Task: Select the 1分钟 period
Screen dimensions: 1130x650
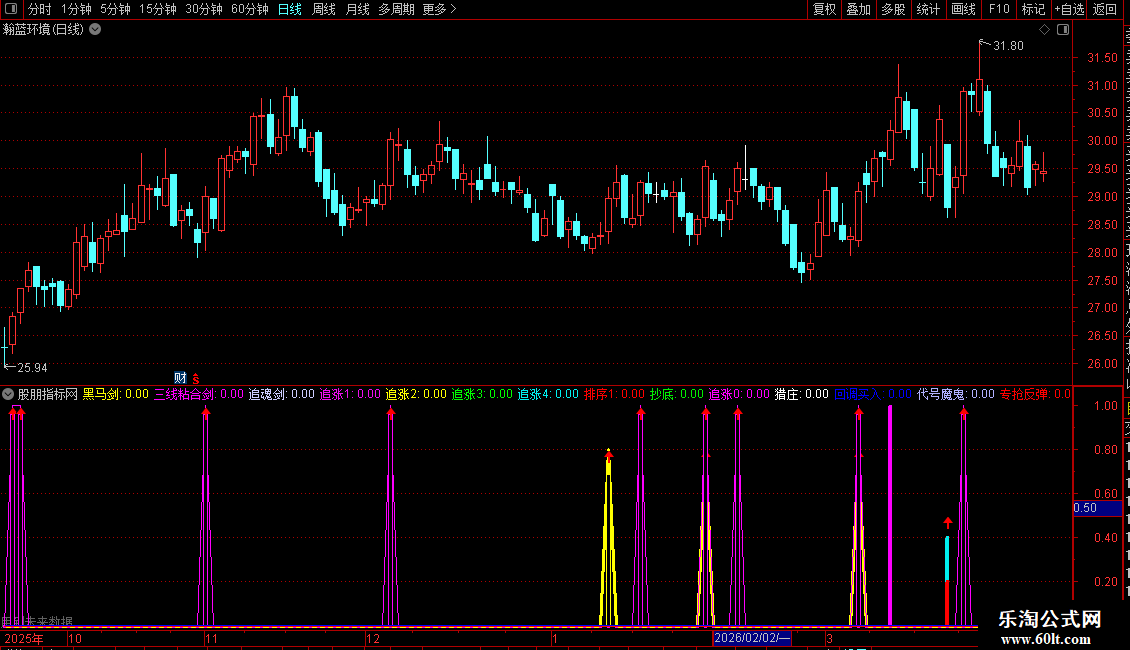Action: pos(76,9)
